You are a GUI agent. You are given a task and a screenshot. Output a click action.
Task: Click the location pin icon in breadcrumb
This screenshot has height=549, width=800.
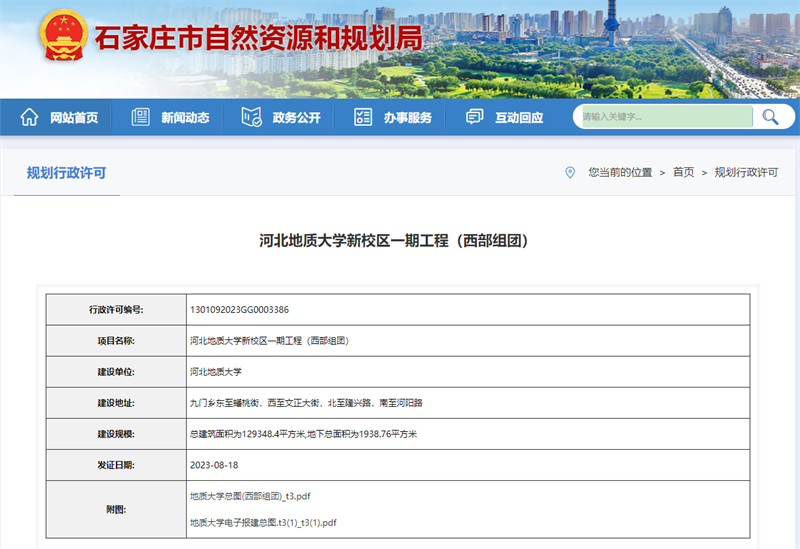click(x=570, y=172)
